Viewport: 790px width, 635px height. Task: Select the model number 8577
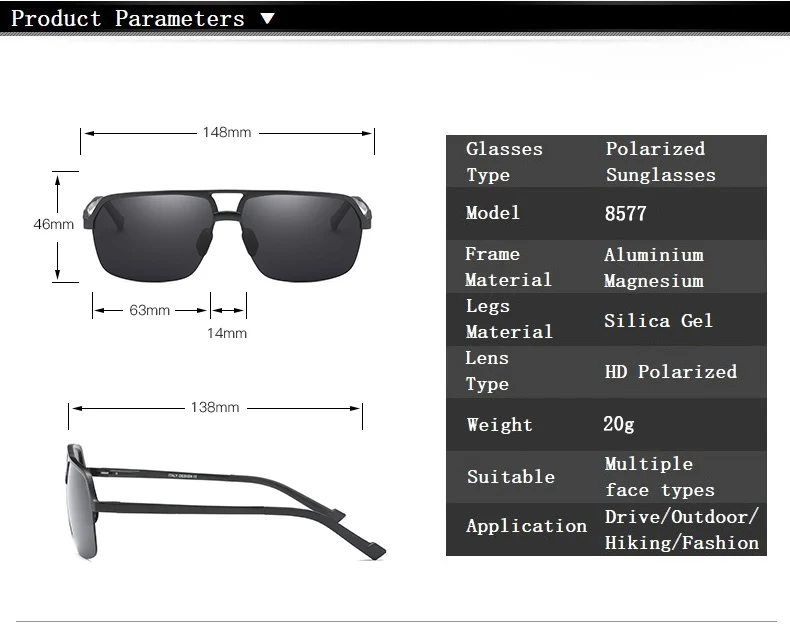click(x=625, y=214)
